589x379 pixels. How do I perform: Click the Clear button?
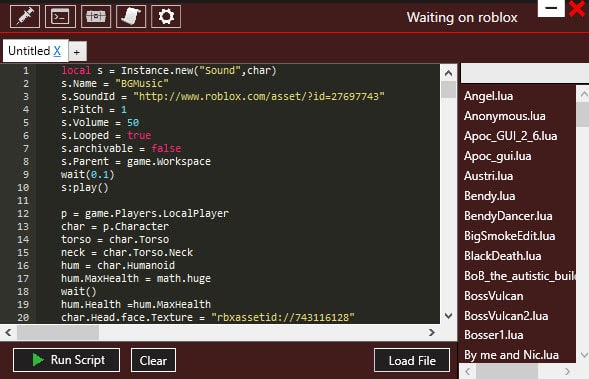(x=153, y=360)
